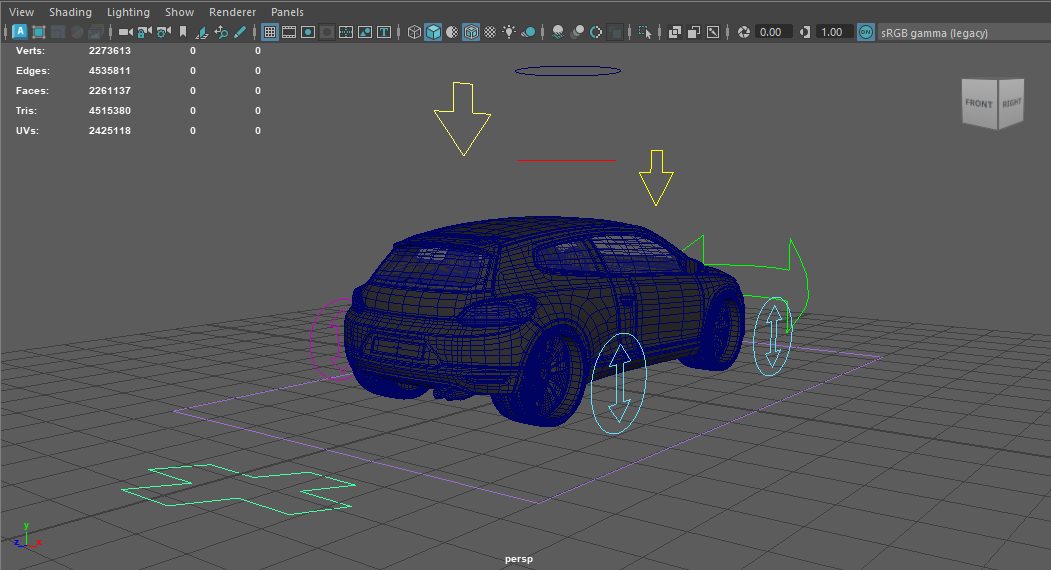
Task: Click the RIGHT face of the view cube
Action: (x=1011, y=102)
